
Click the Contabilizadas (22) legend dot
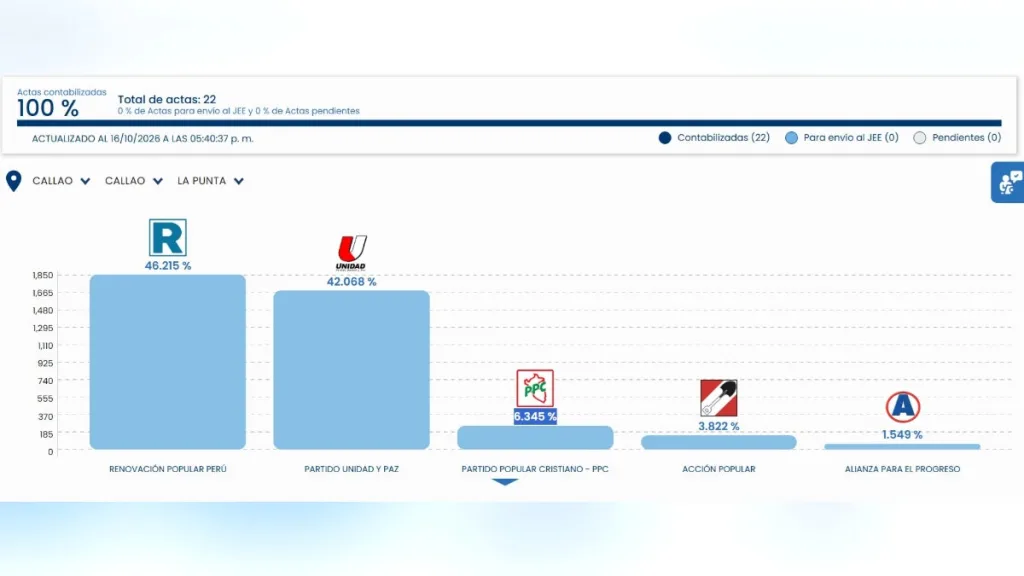[x=665, y=138]
